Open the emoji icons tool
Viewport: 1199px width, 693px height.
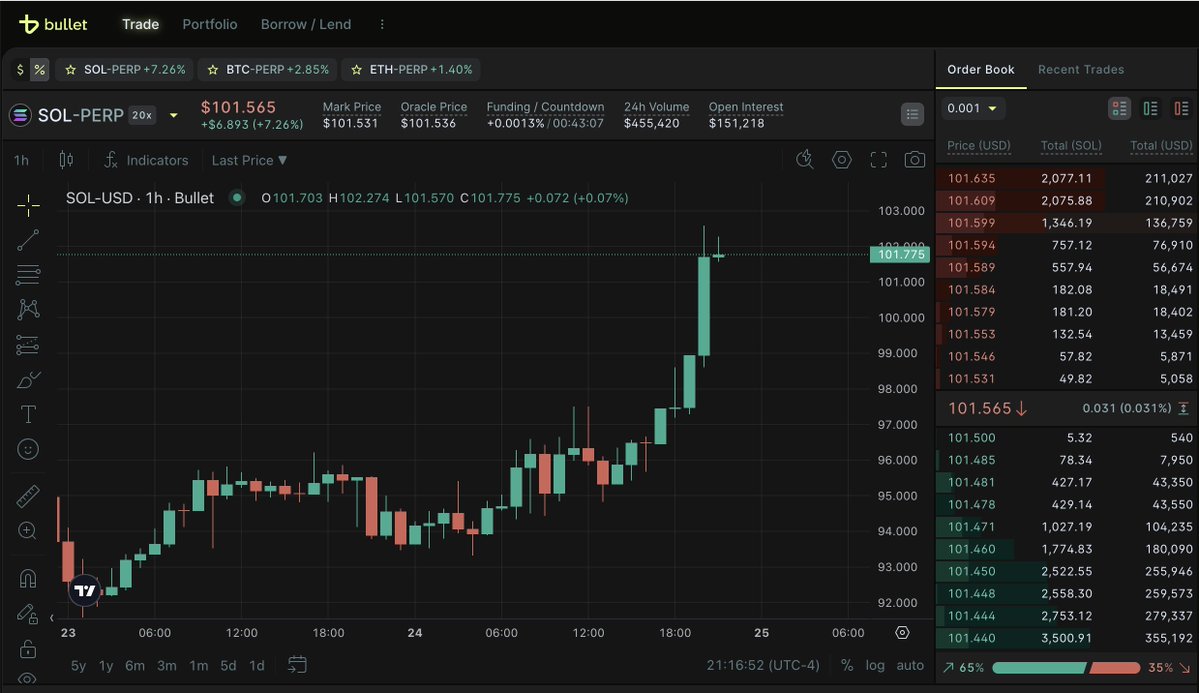pyautogui.click(x=28, y=449)
